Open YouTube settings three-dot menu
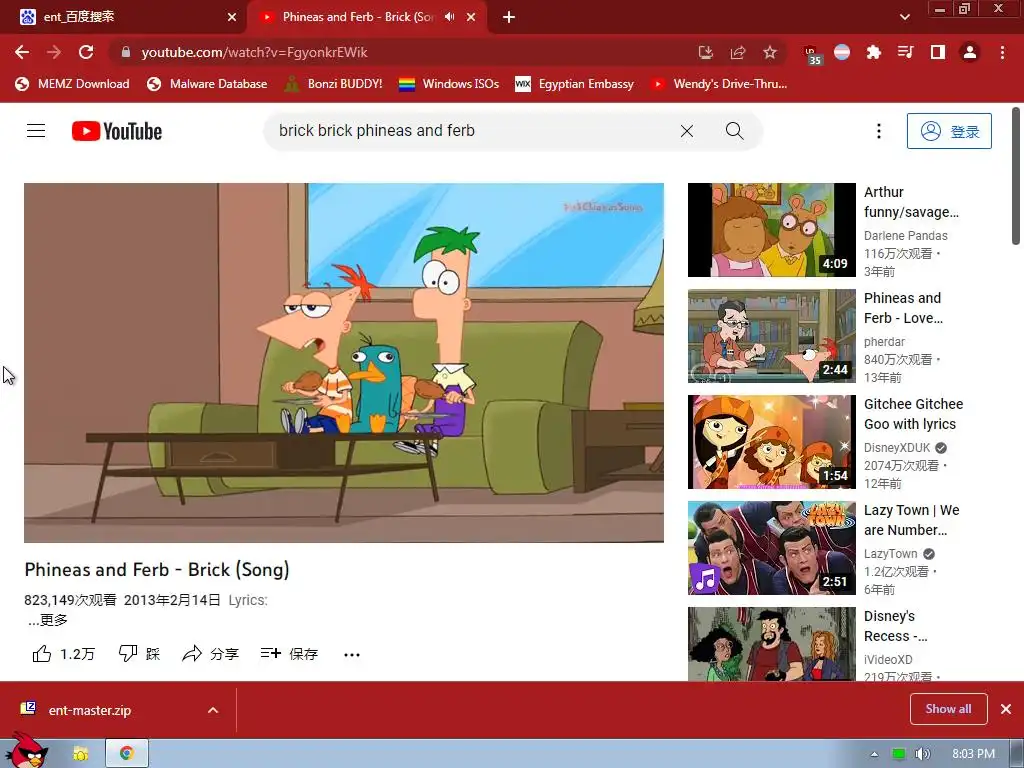 tap(878, 131)
